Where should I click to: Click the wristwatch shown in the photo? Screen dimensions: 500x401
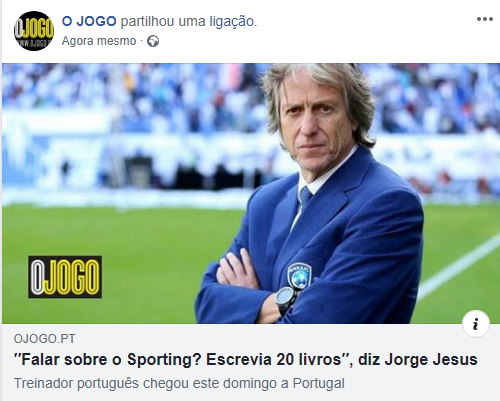[285, 299]
